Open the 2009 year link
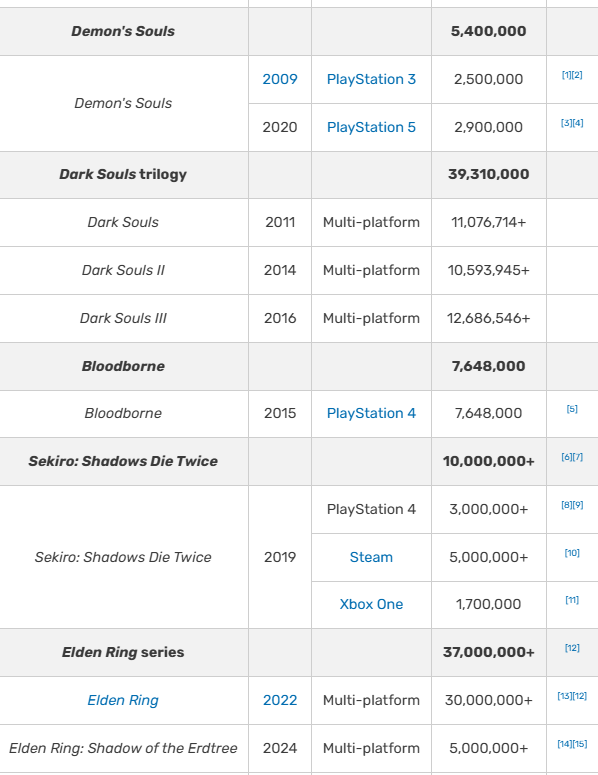 [x=280, y=79]
